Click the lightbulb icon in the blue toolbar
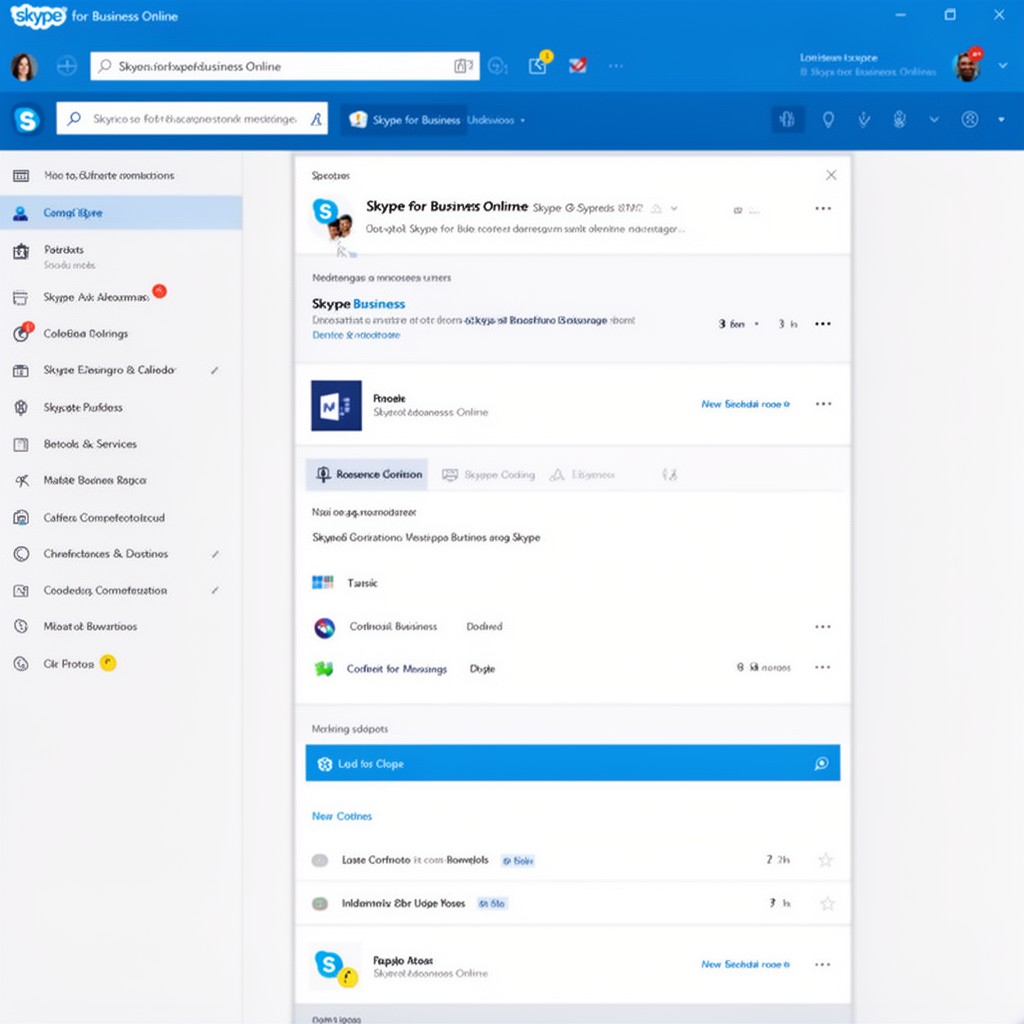The image size is (1024, 1024). pos(828,120)
